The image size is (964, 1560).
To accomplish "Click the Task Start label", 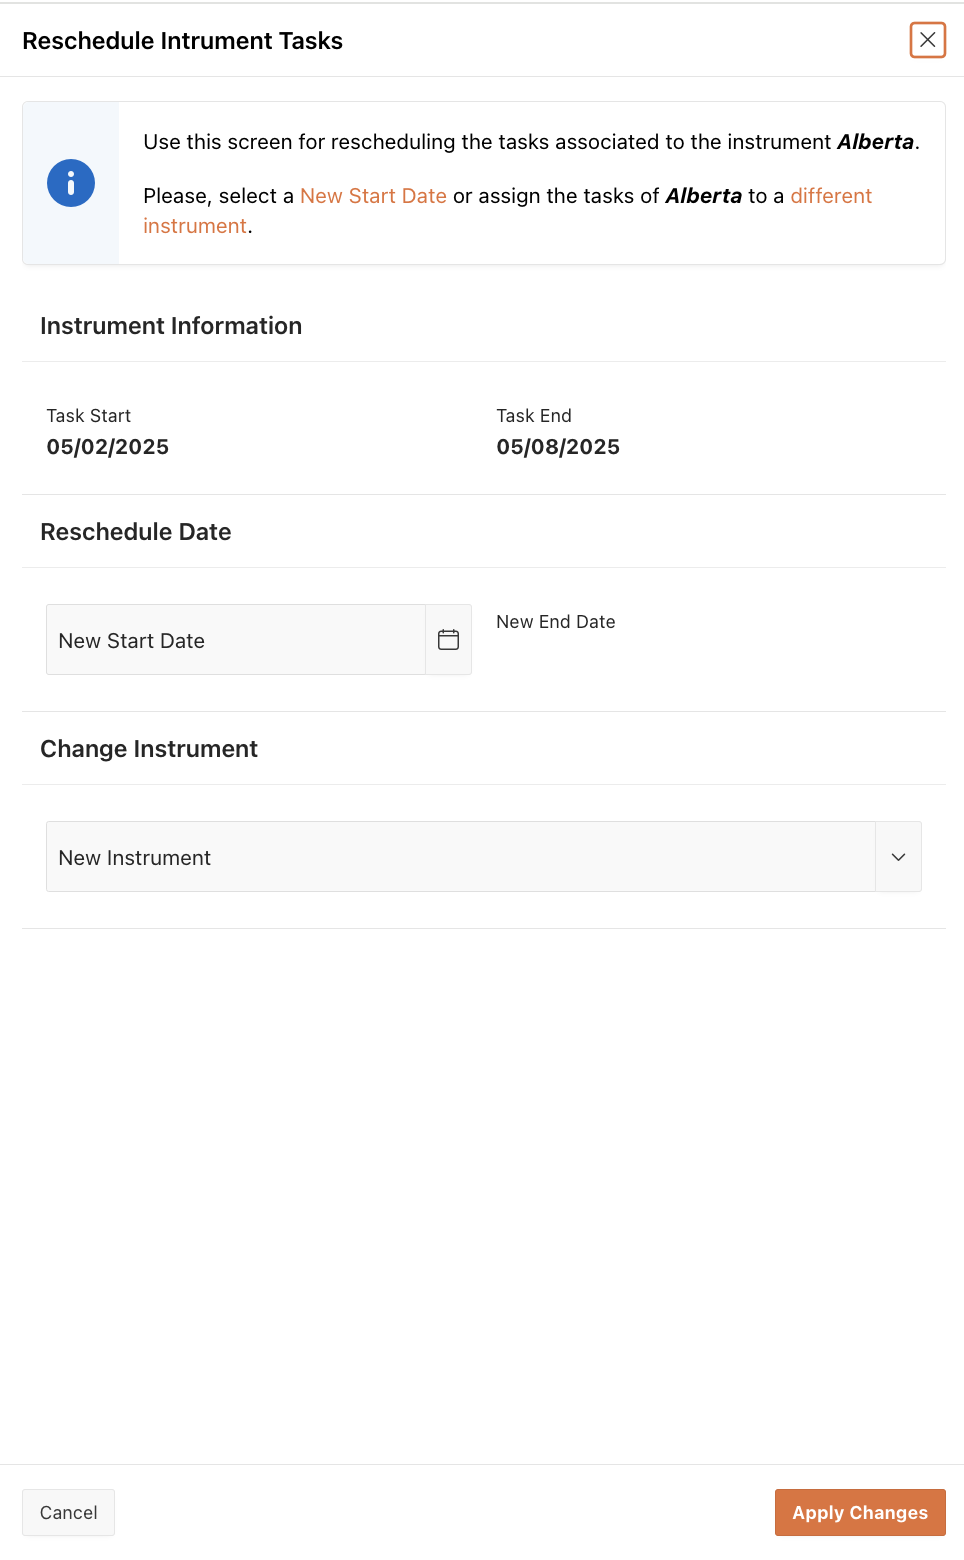I will [89, 416].
